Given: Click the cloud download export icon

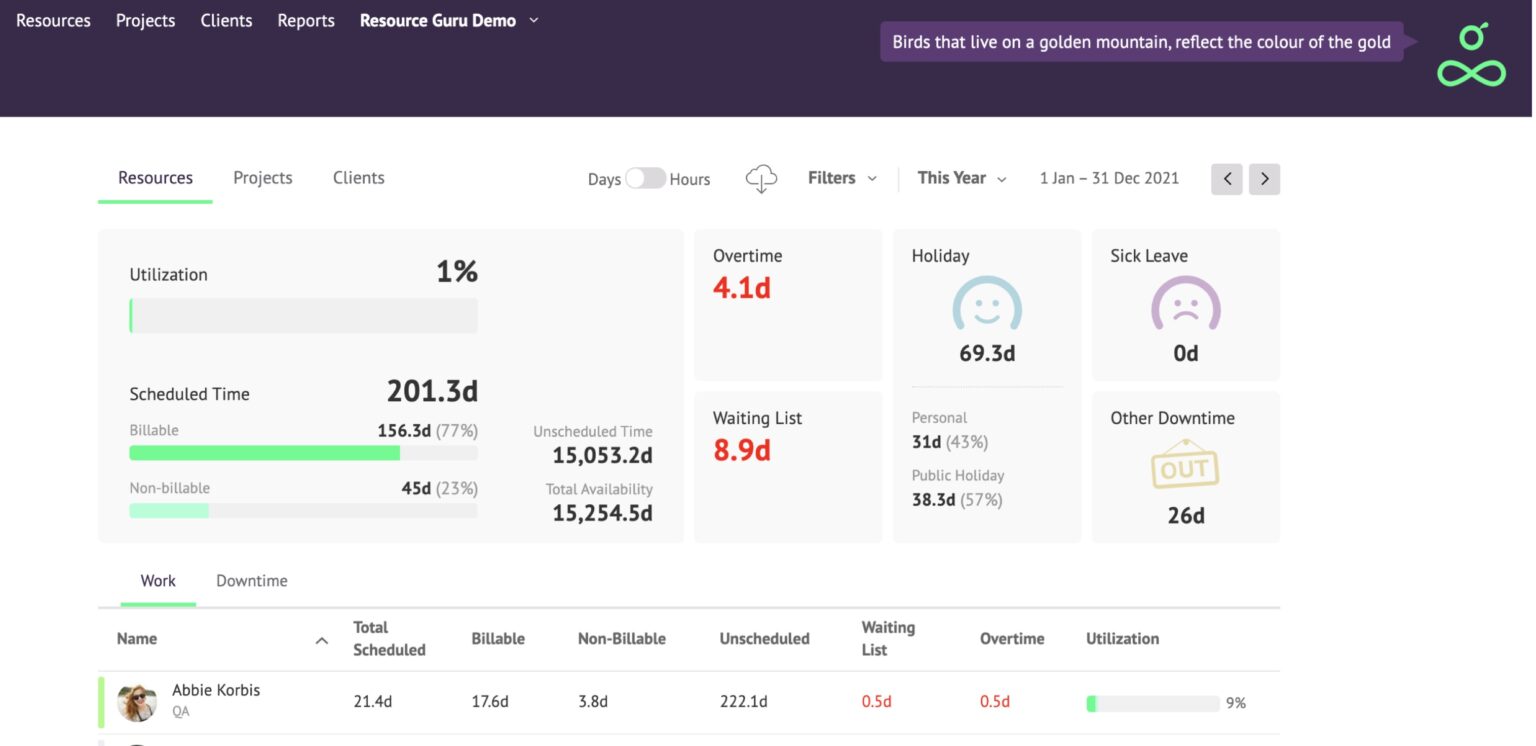Looking at the screenshot, I should (x=761, y=179).
